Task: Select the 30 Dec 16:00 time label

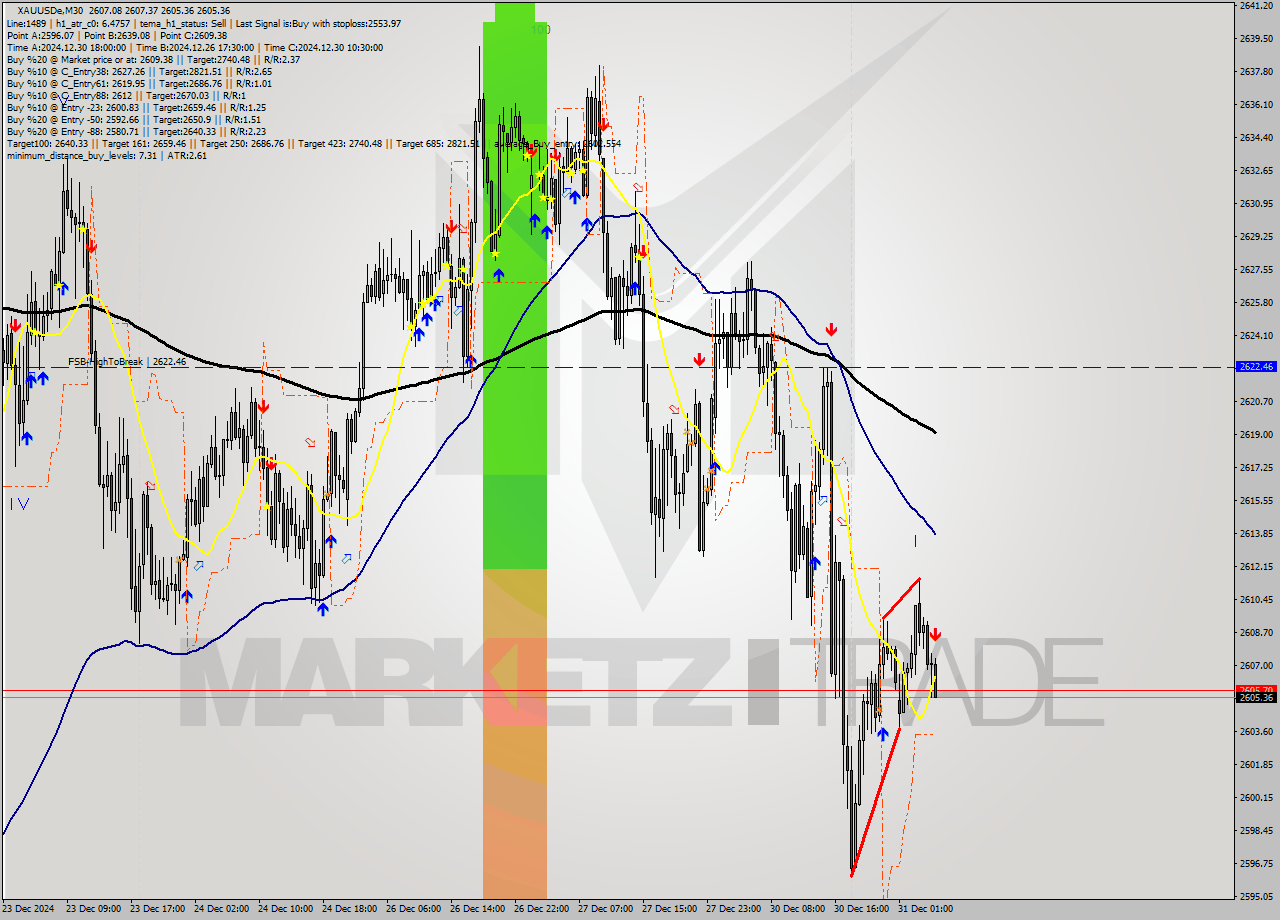Action: click(862, 909)
